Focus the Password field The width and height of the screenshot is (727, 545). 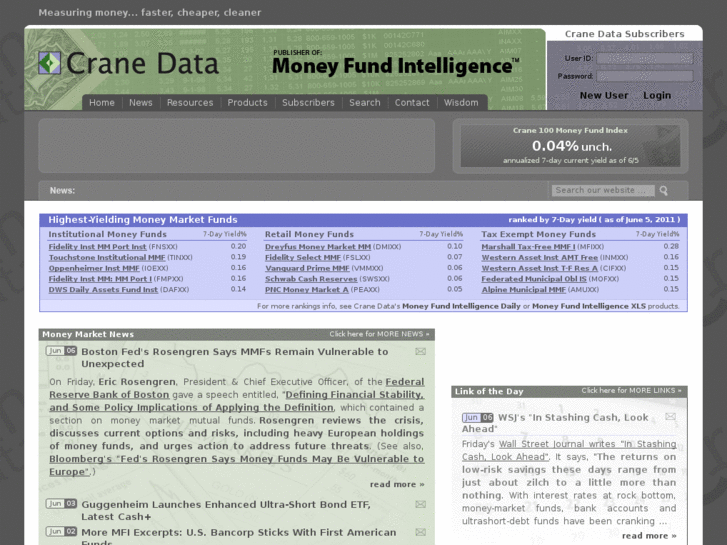click(x=644, y=76)
